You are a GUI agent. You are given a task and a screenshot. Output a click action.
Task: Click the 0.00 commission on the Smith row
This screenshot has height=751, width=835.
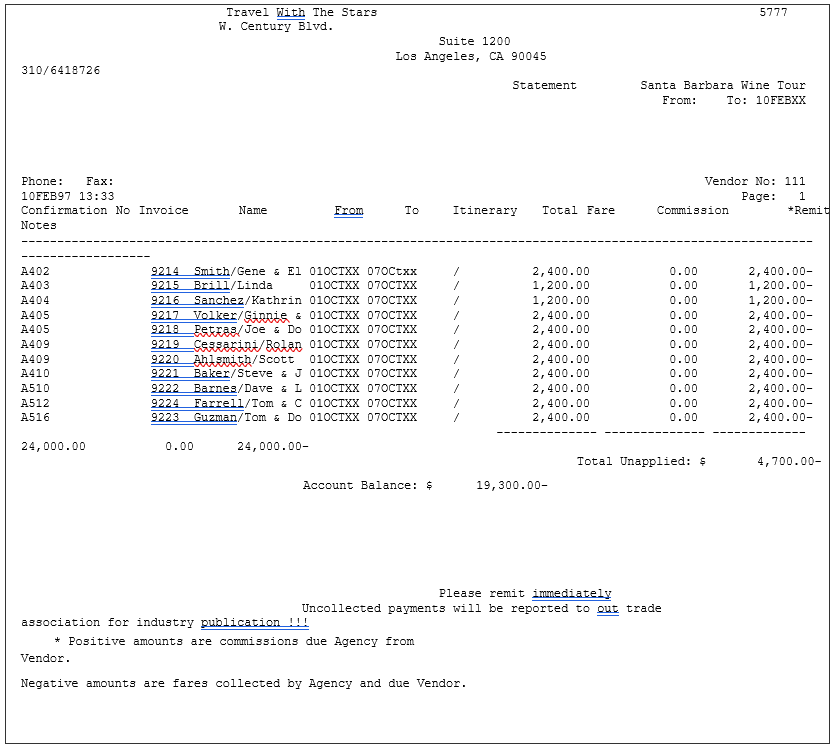point(683,271)
